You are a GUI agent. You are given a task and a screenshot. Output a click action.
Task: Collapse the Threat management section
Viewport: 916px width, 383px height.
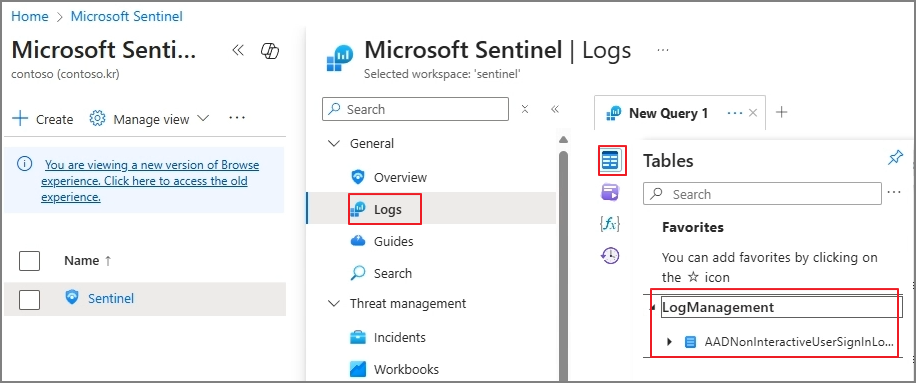click(x=334, y=304)
